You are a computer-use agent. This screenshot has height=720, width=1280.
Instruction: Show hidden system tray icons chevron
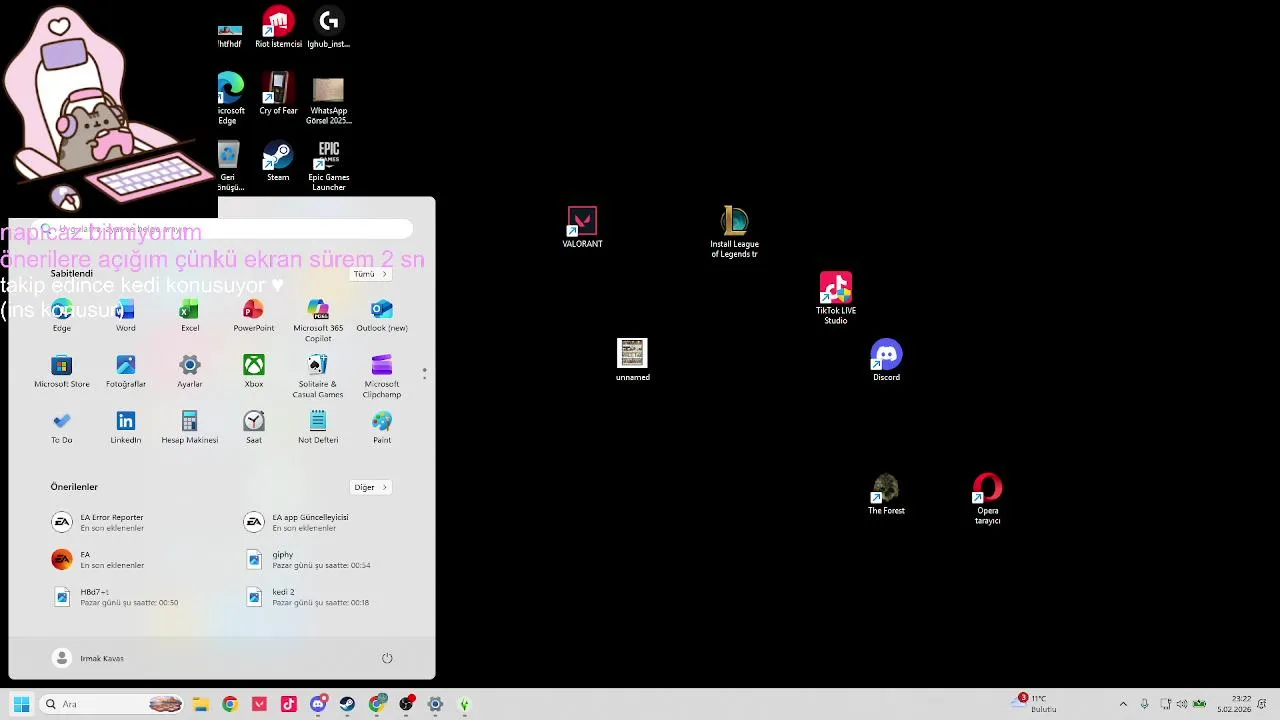tap(1123, 704)
